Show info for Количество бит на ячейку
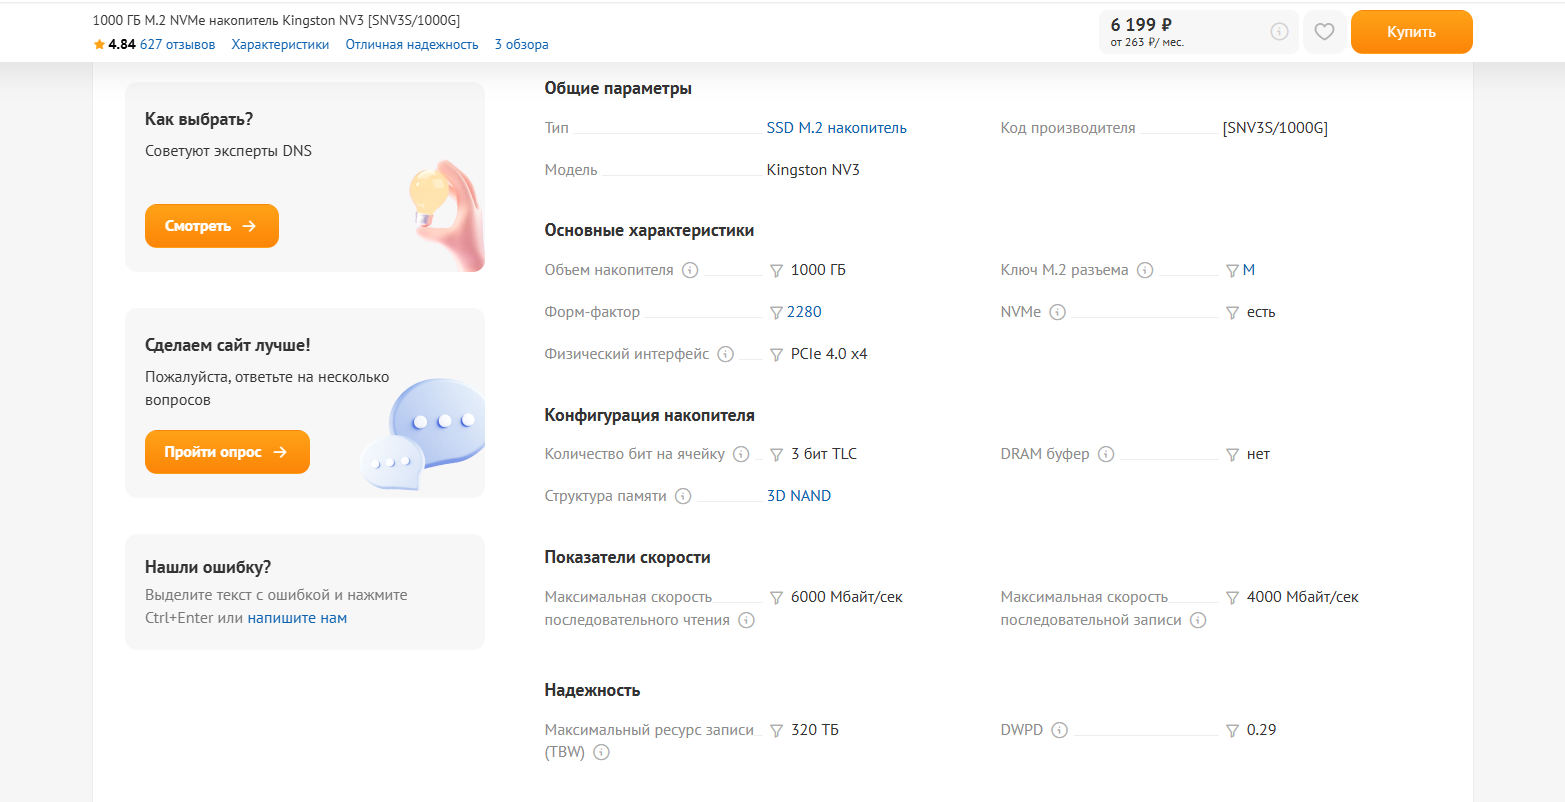 click(741, 454)
